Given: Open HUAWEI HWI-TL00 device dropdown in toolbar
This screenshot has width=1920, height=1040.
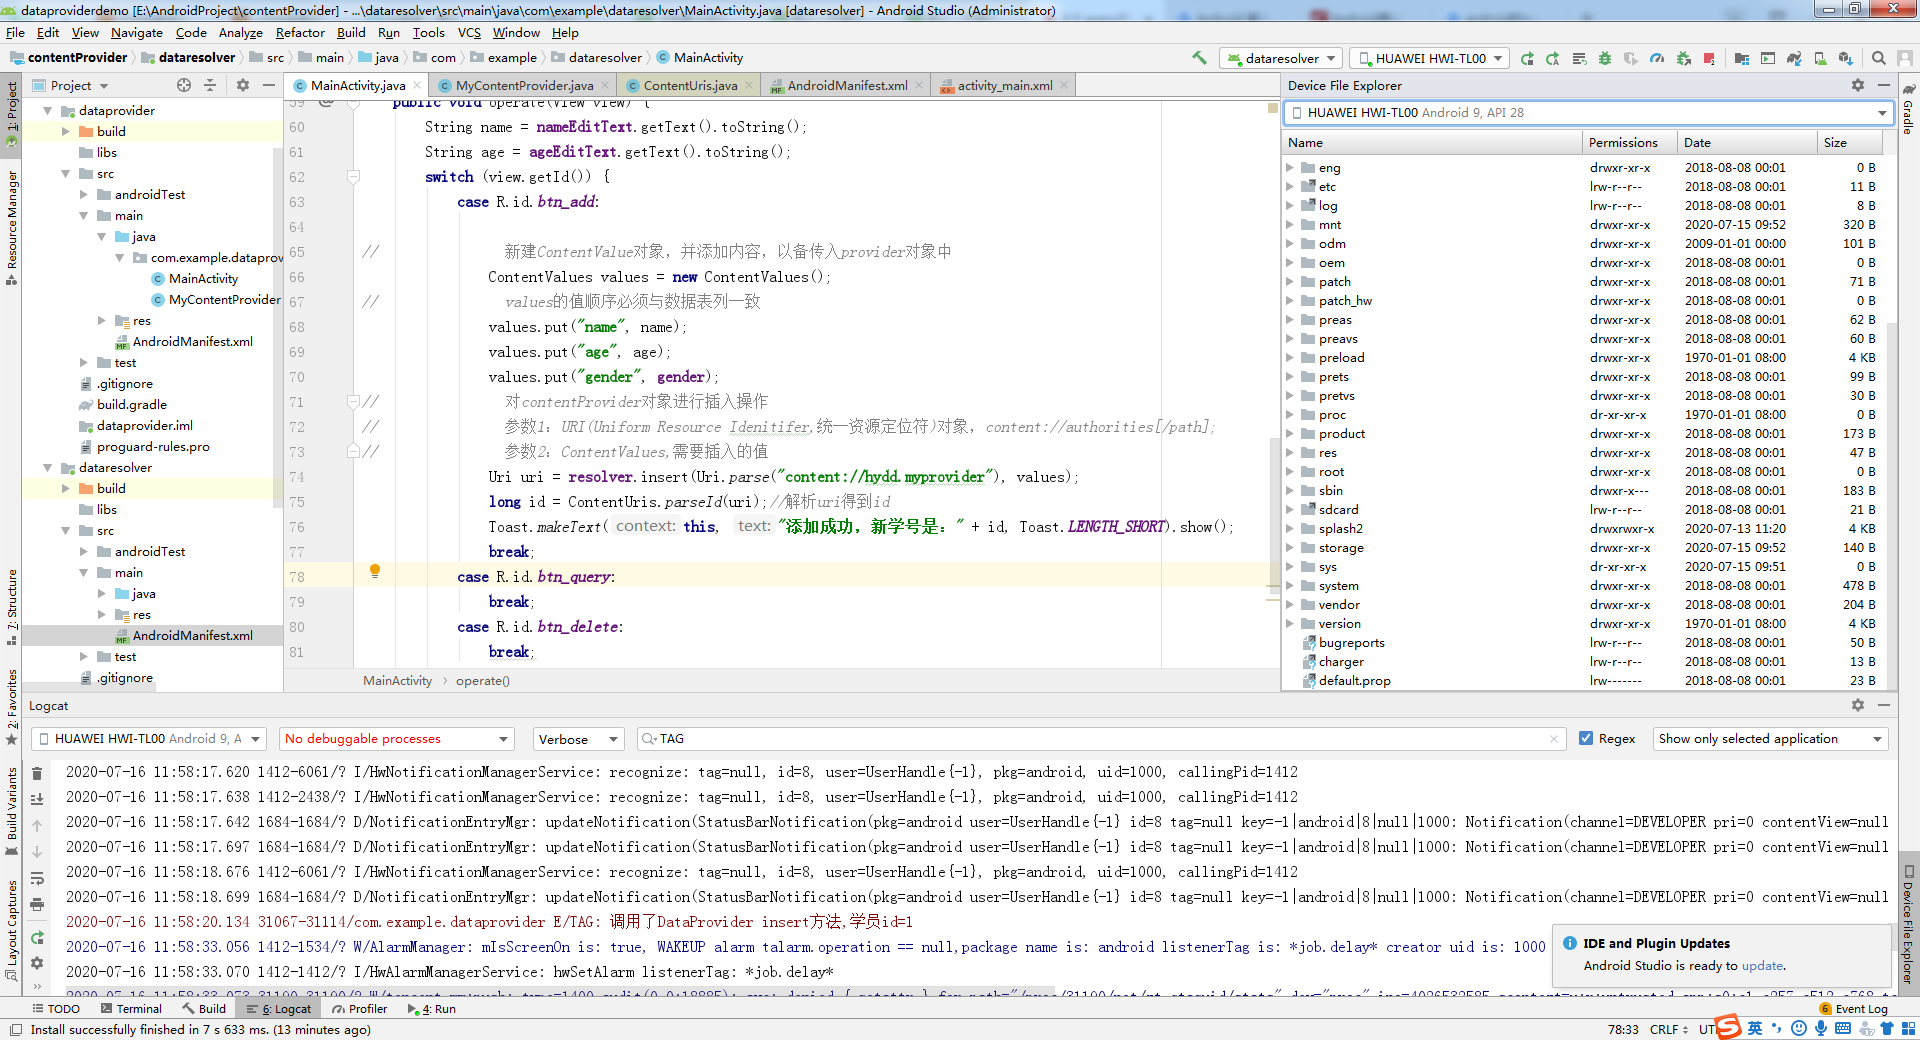Looking at the screenshot, I should click(1429, 58).
